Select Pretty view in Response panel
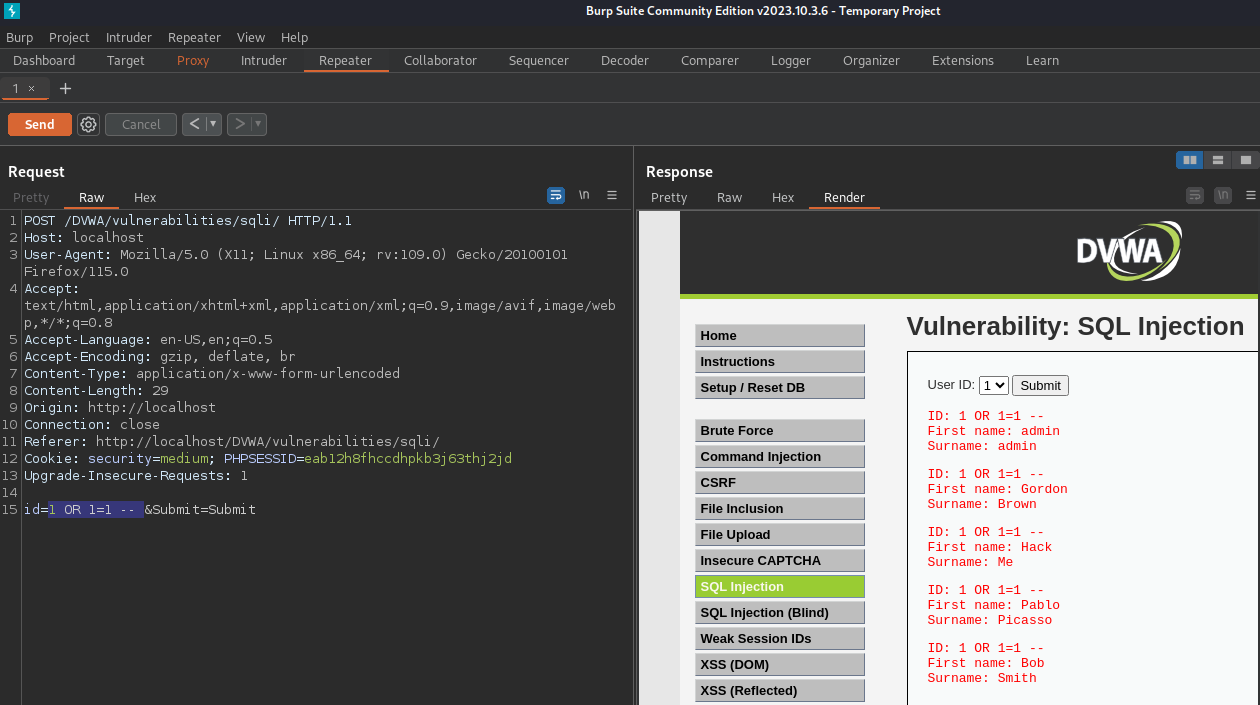 click(x=669, y=198)
